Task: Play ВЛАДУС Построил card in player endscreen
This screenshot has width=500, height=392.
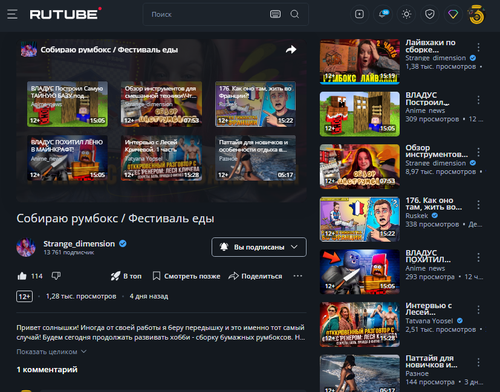Action: (x=67, y=104)
